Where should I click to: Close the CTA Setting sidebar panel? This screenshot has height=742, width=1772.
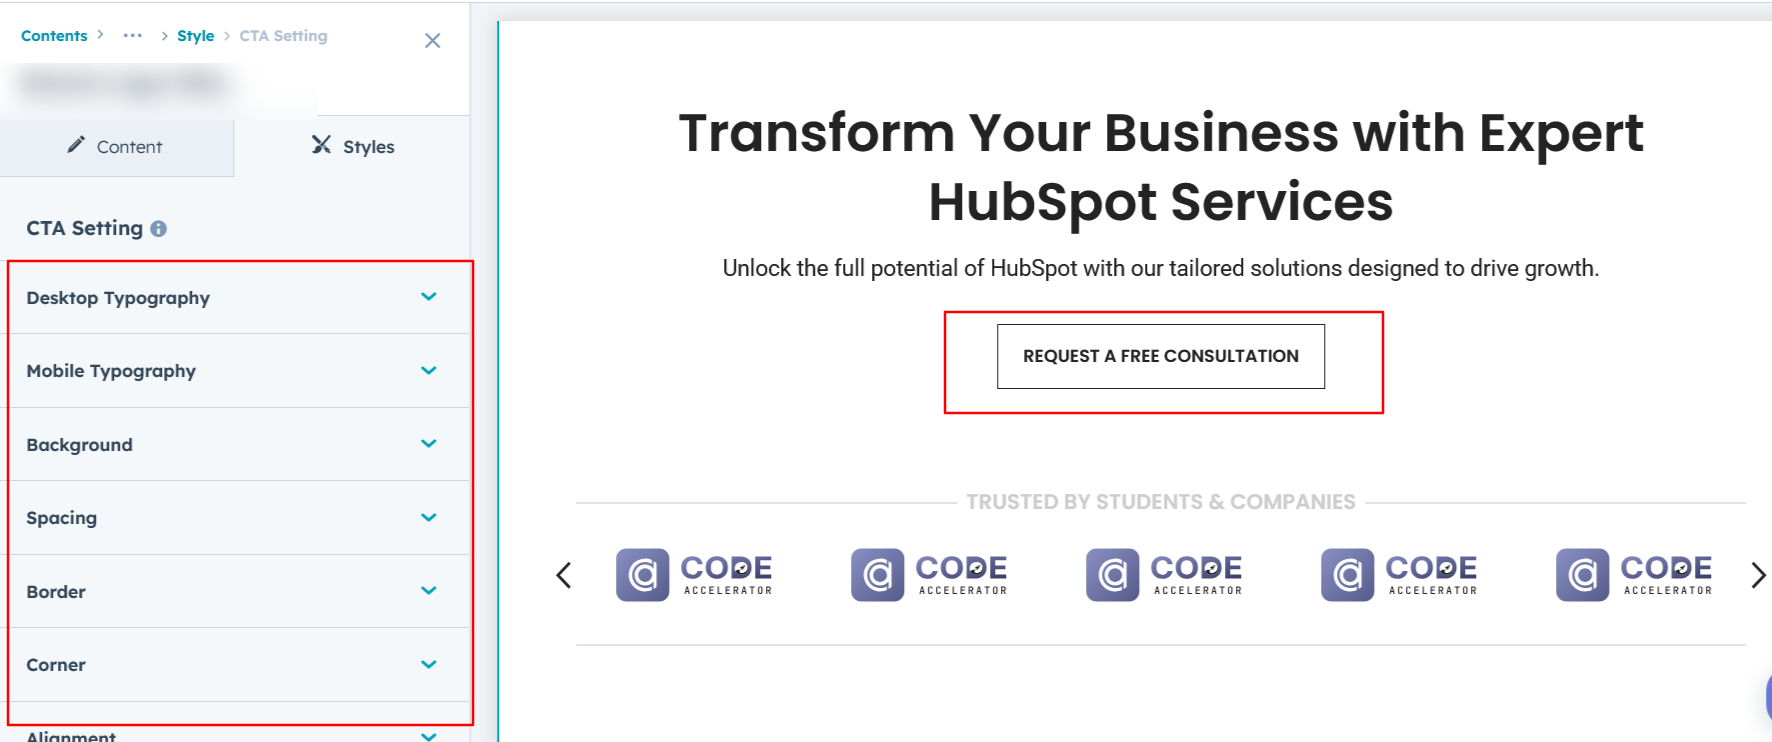432,41
